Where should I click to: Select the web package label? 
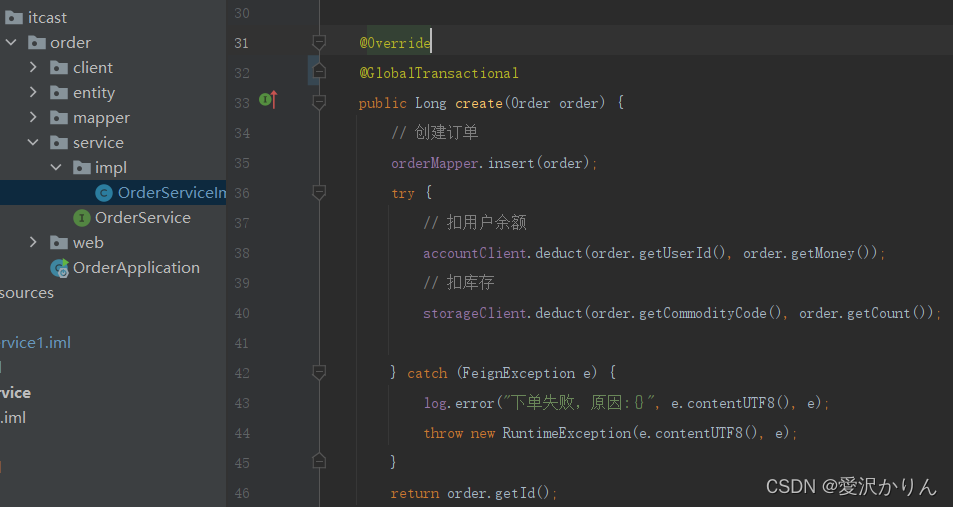[88, 243]
